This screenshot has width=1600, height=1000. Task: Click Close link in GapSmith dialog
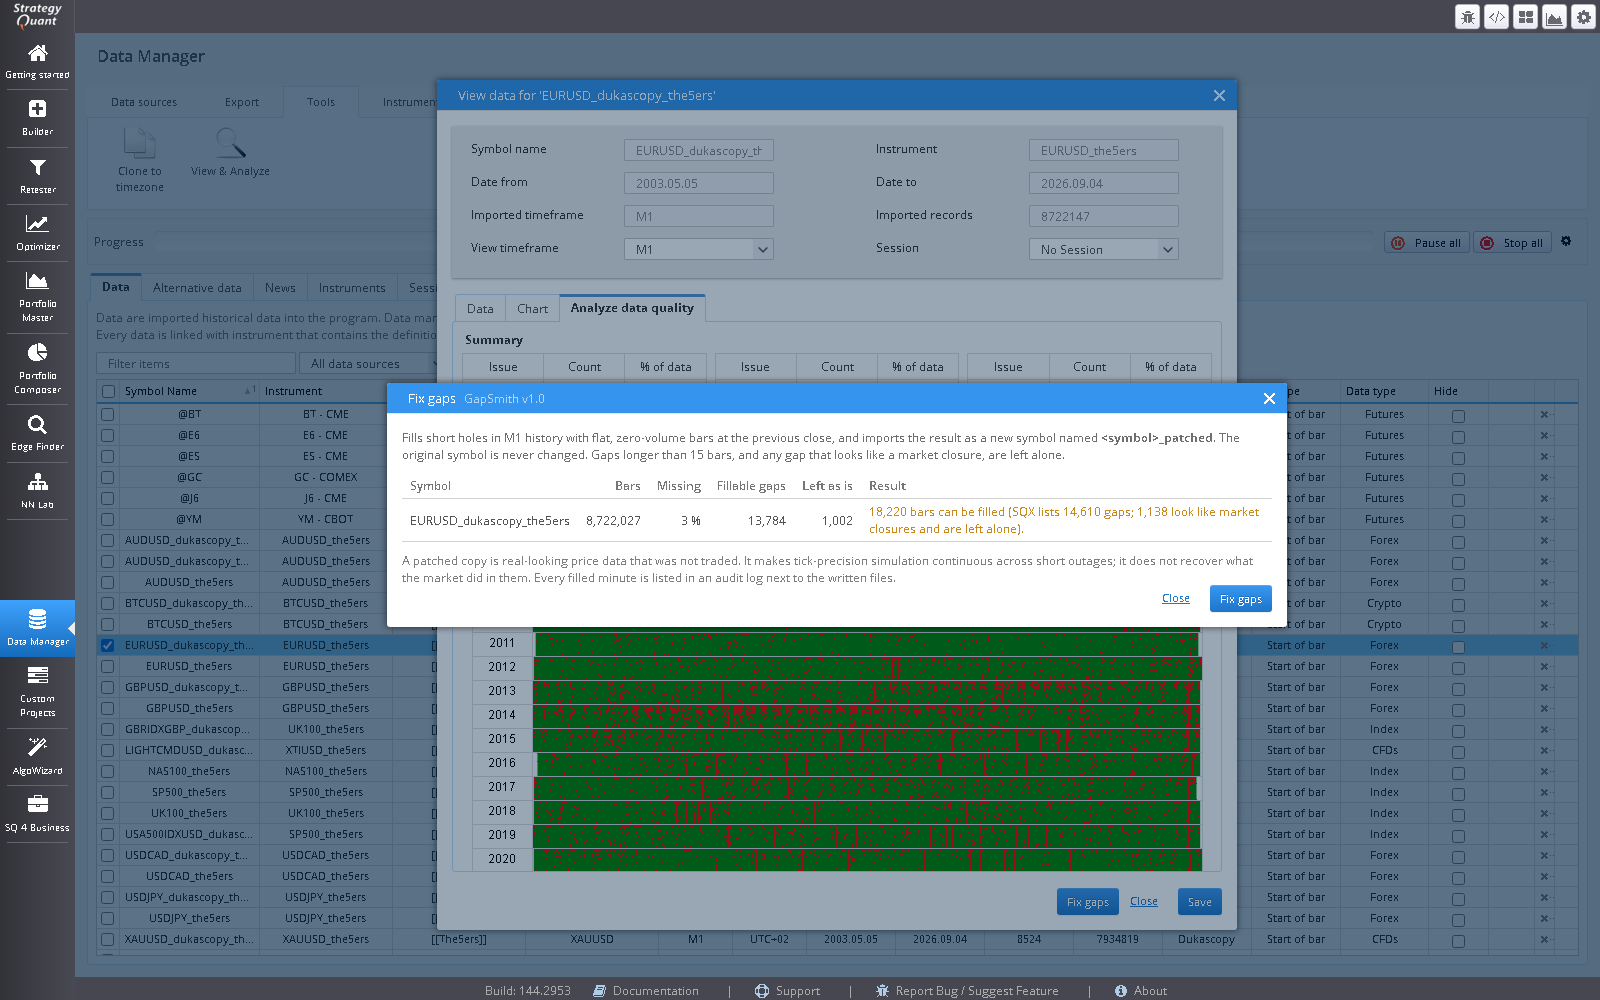1176,598
